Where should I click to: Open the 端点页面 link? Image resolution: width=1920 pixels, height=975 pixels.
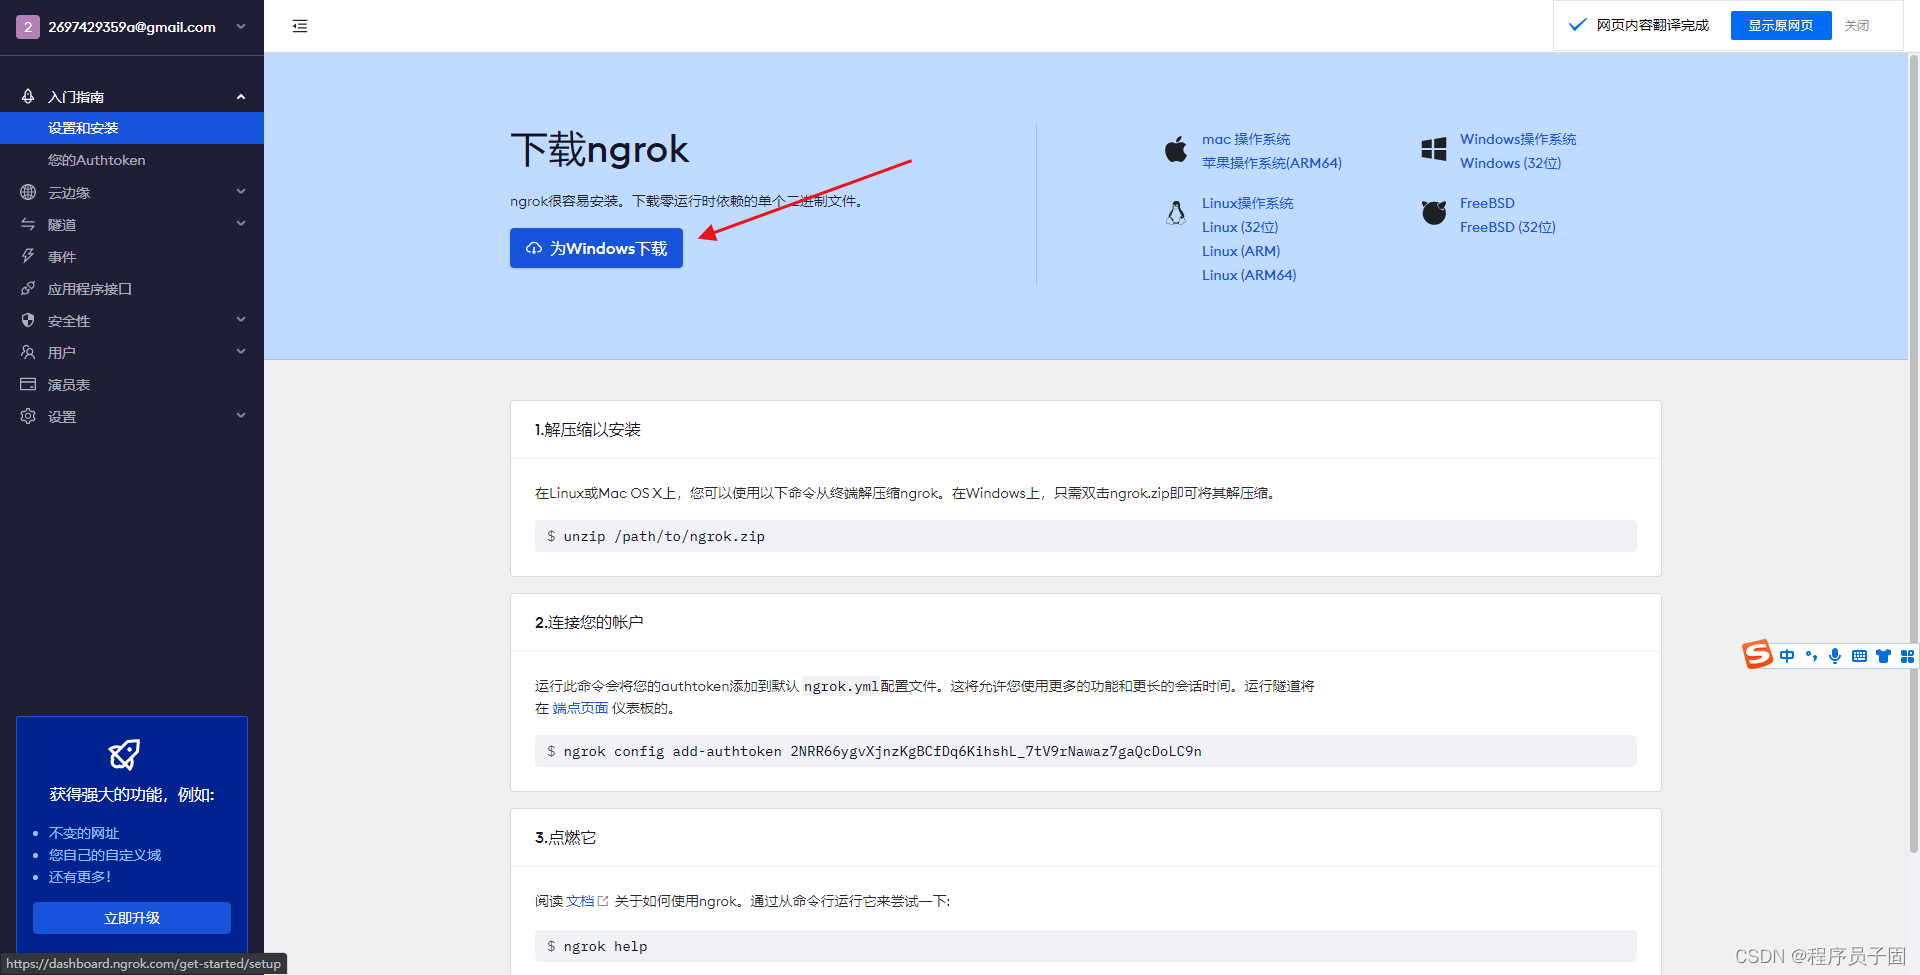(x=580, y=708)
